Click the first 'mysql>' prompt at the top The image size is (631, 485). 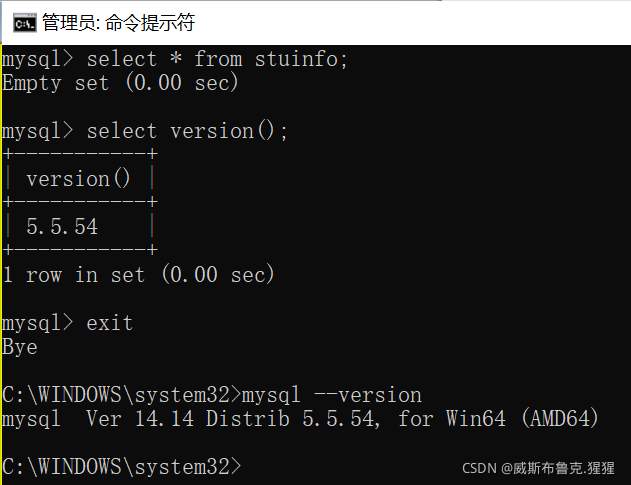pos(38,59)
